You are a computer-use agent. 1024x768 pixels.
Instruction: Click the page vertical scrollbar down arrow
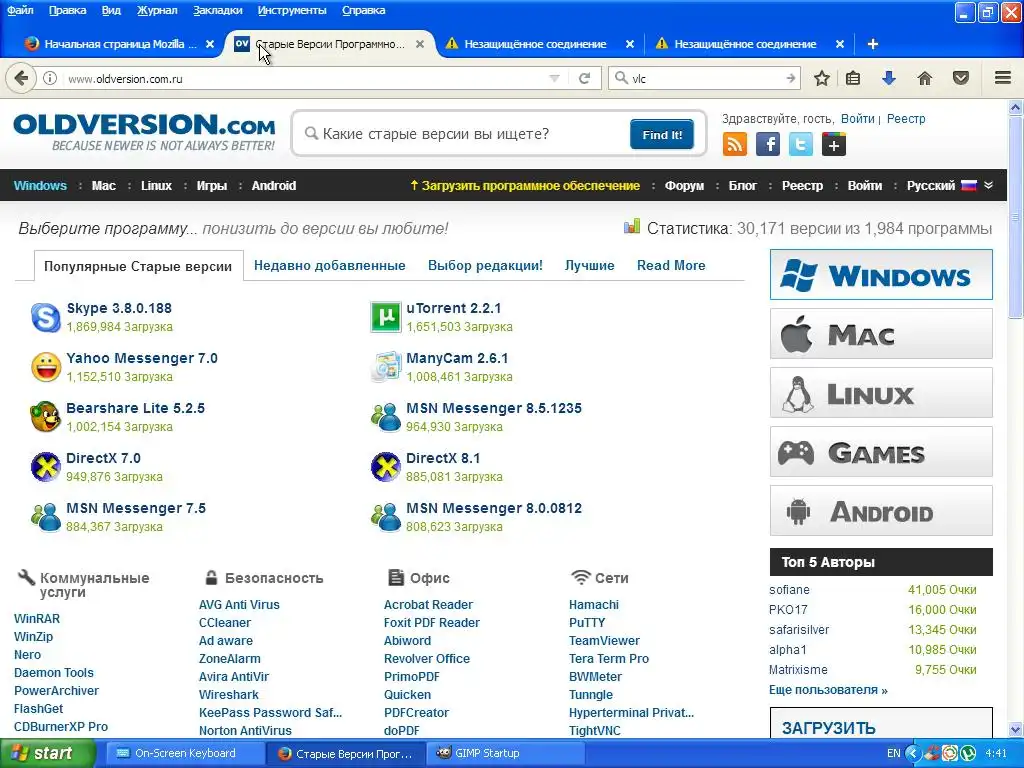click(1016, 729)
